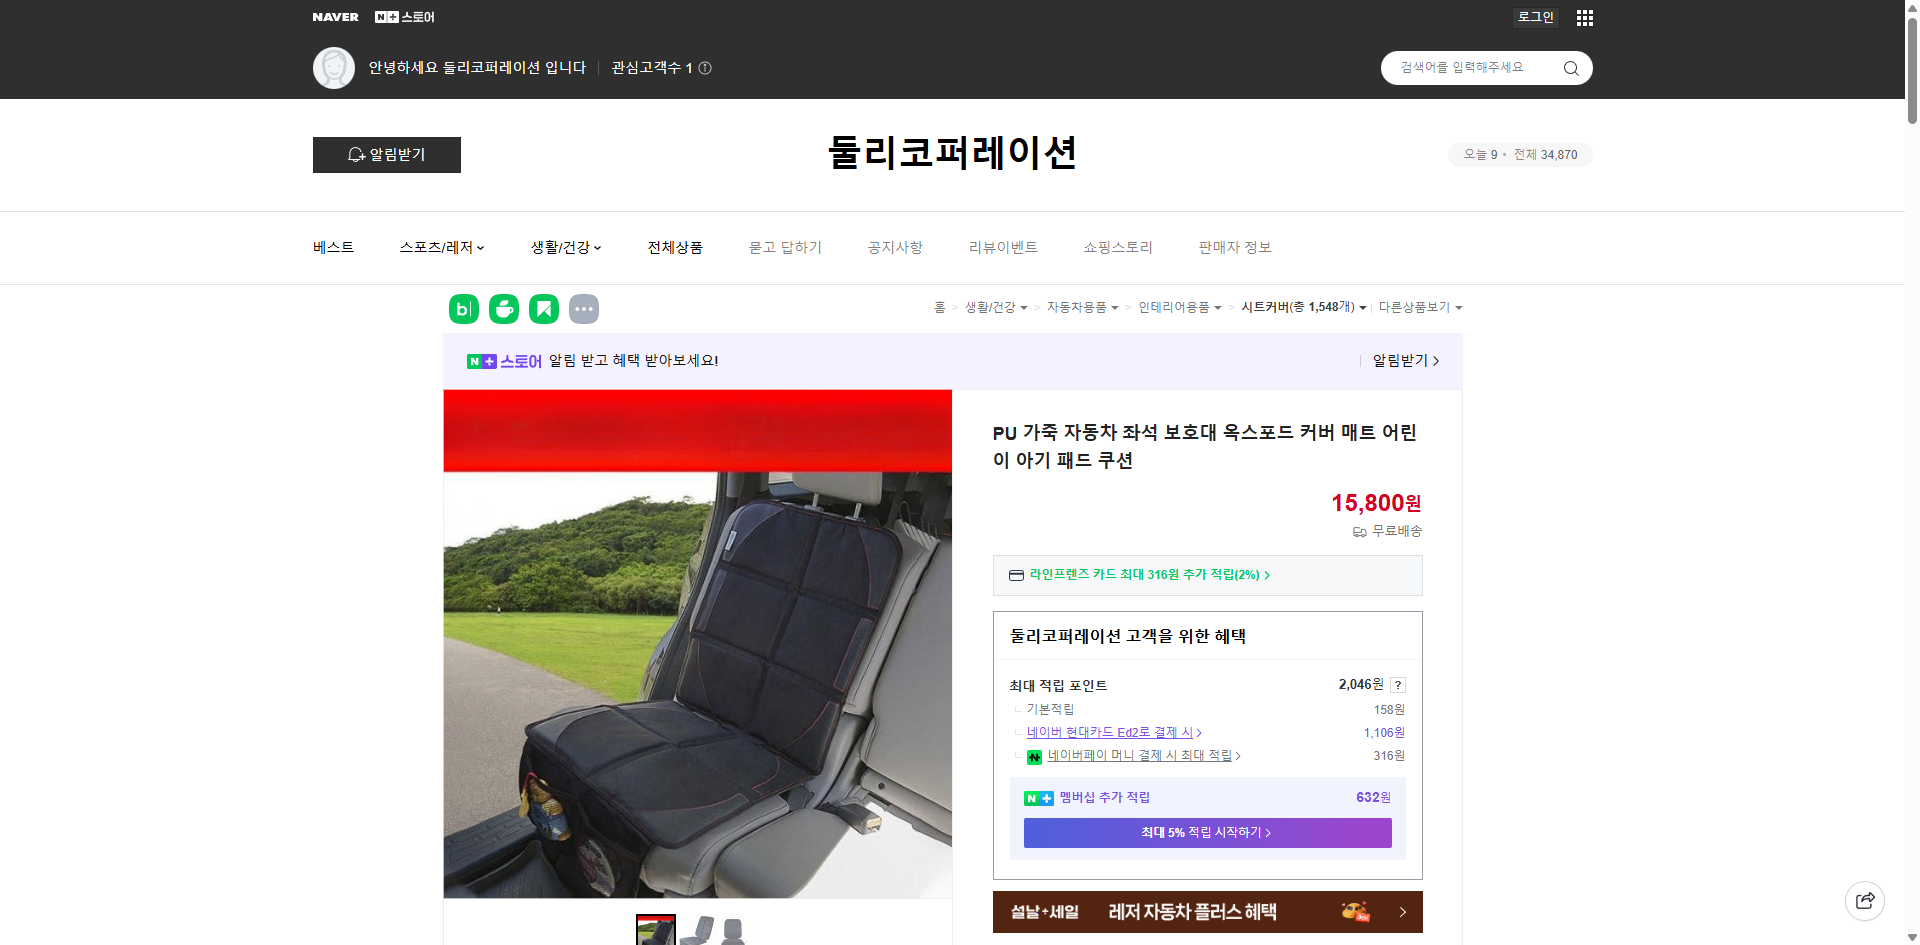Open the Naver blog share icon
The width and height of the screenshot is (1920, 945).
[463, 309]
